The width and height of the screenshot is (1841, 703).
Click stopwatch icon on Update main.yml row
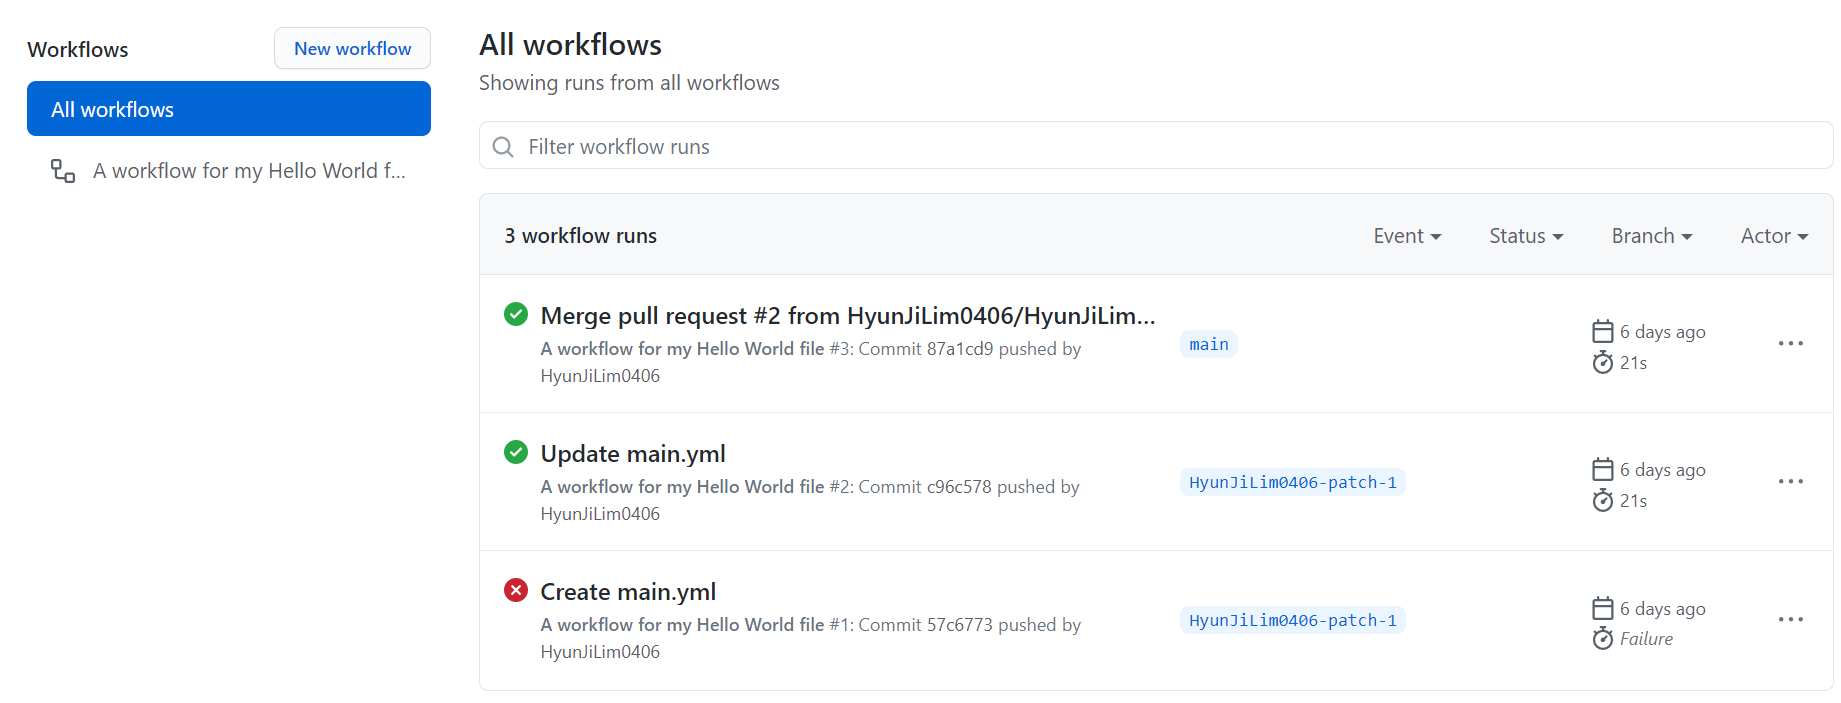(1603, 500)
